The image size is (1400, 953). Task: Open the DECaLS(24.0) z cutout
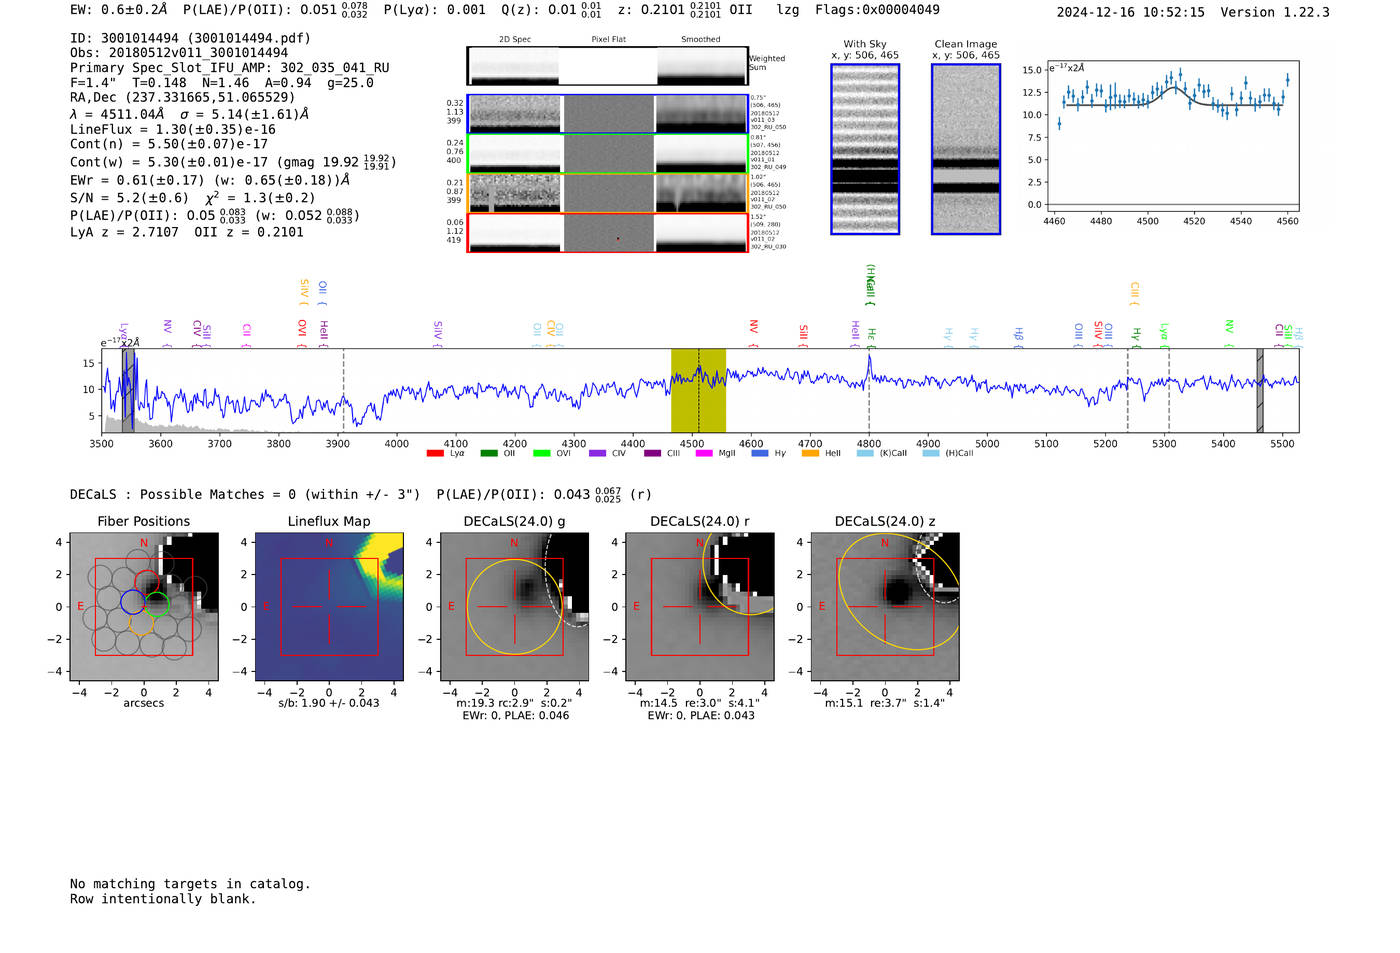[x=885, y=607]
